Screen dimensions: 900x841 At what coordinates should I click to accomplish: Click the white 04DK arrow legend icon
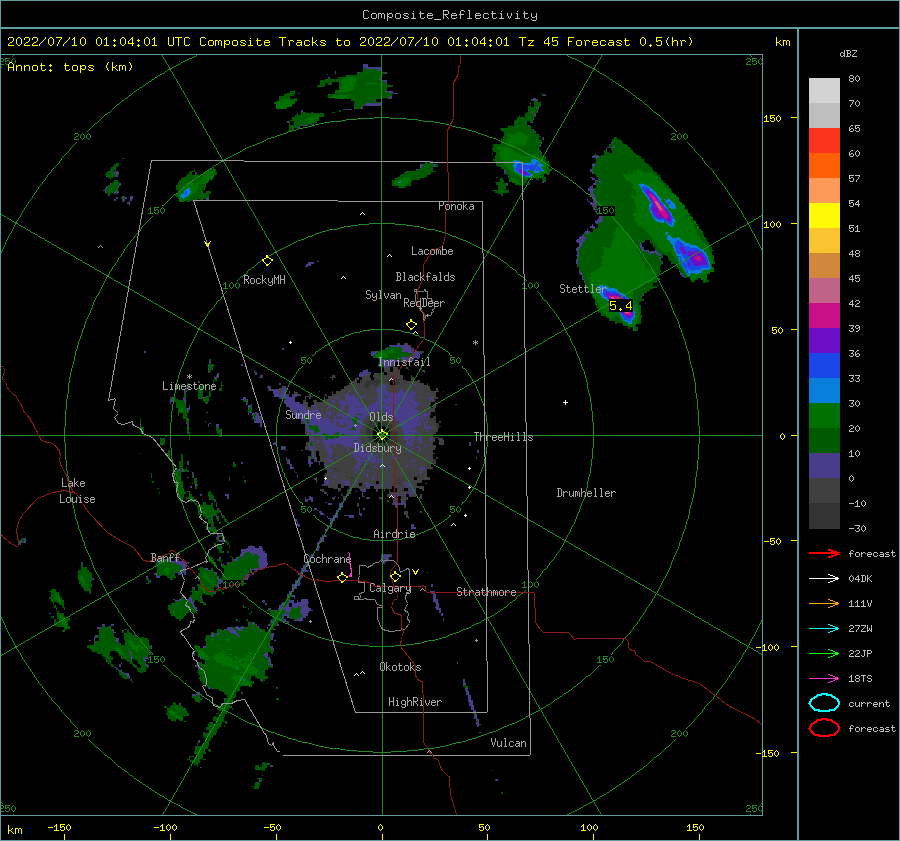(x=824, y=579)
